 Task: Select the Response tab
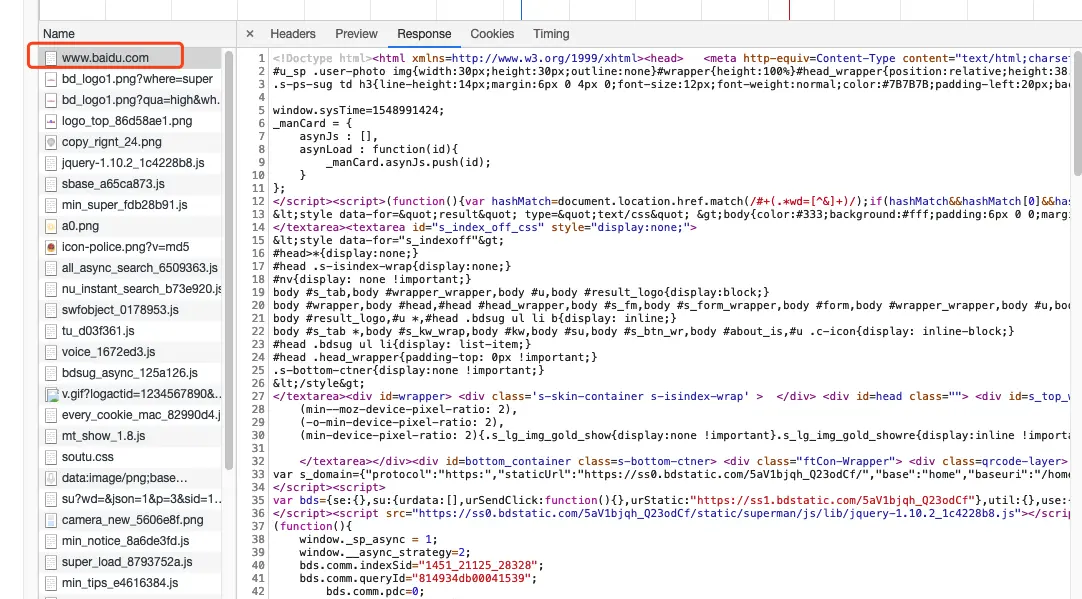pyautogui.click(x=424, y=34)
